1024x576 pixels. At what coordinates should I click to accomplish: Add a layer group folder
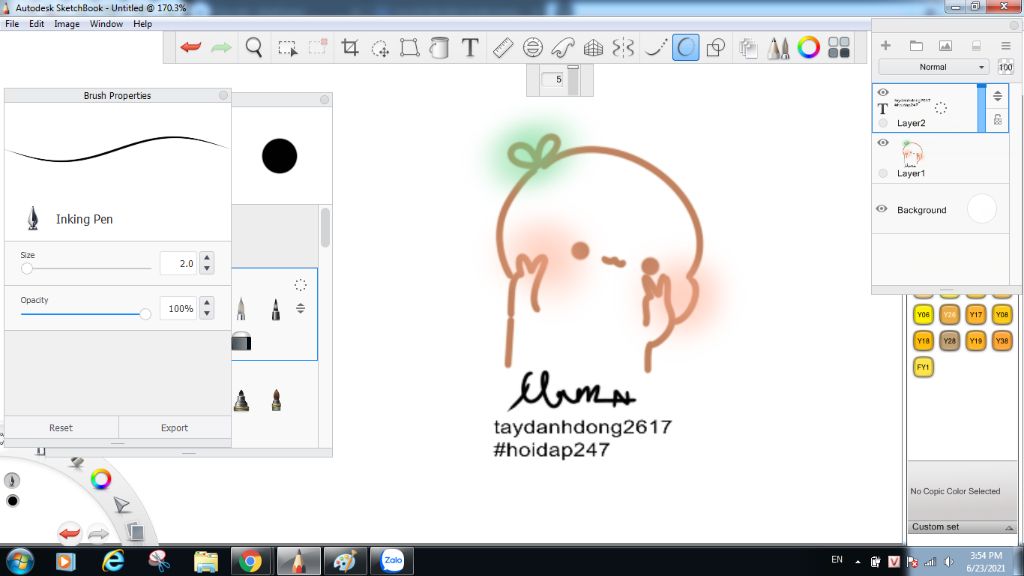916,45
